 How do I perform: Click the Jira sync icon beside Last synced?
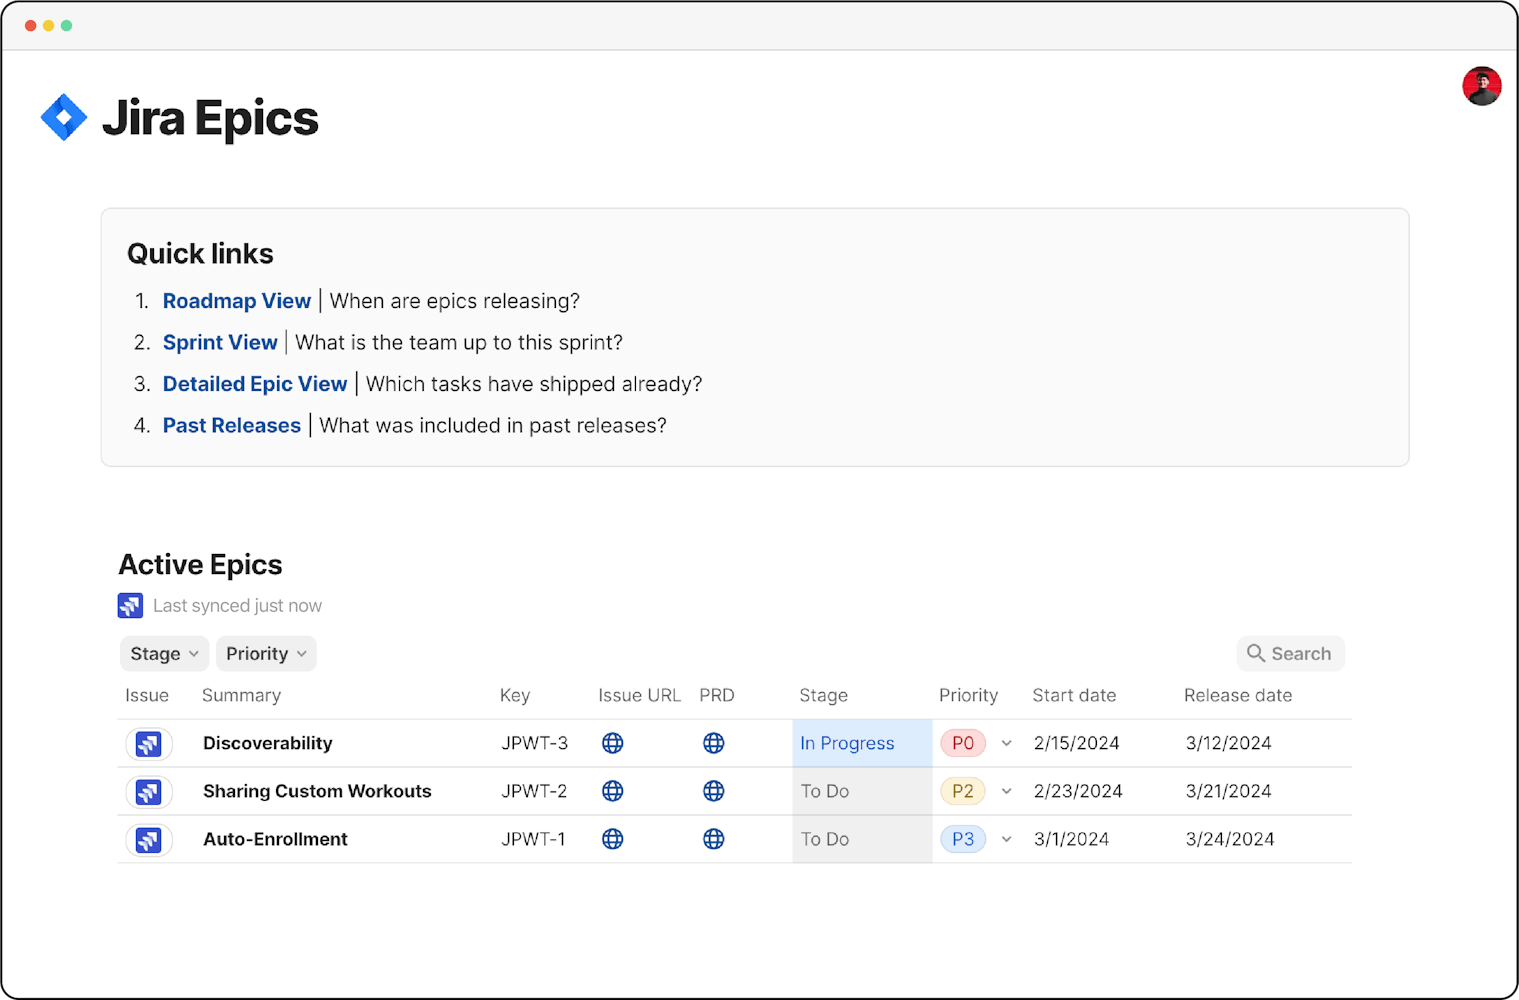point(130,606)
